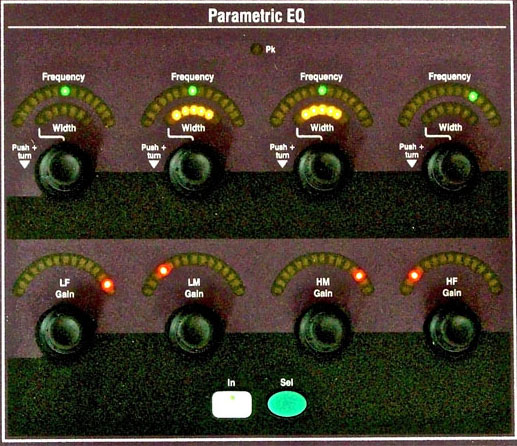Click the LF Frequency/Width knob
This screenshot has width=517, height=446.
tap(63, 169)
